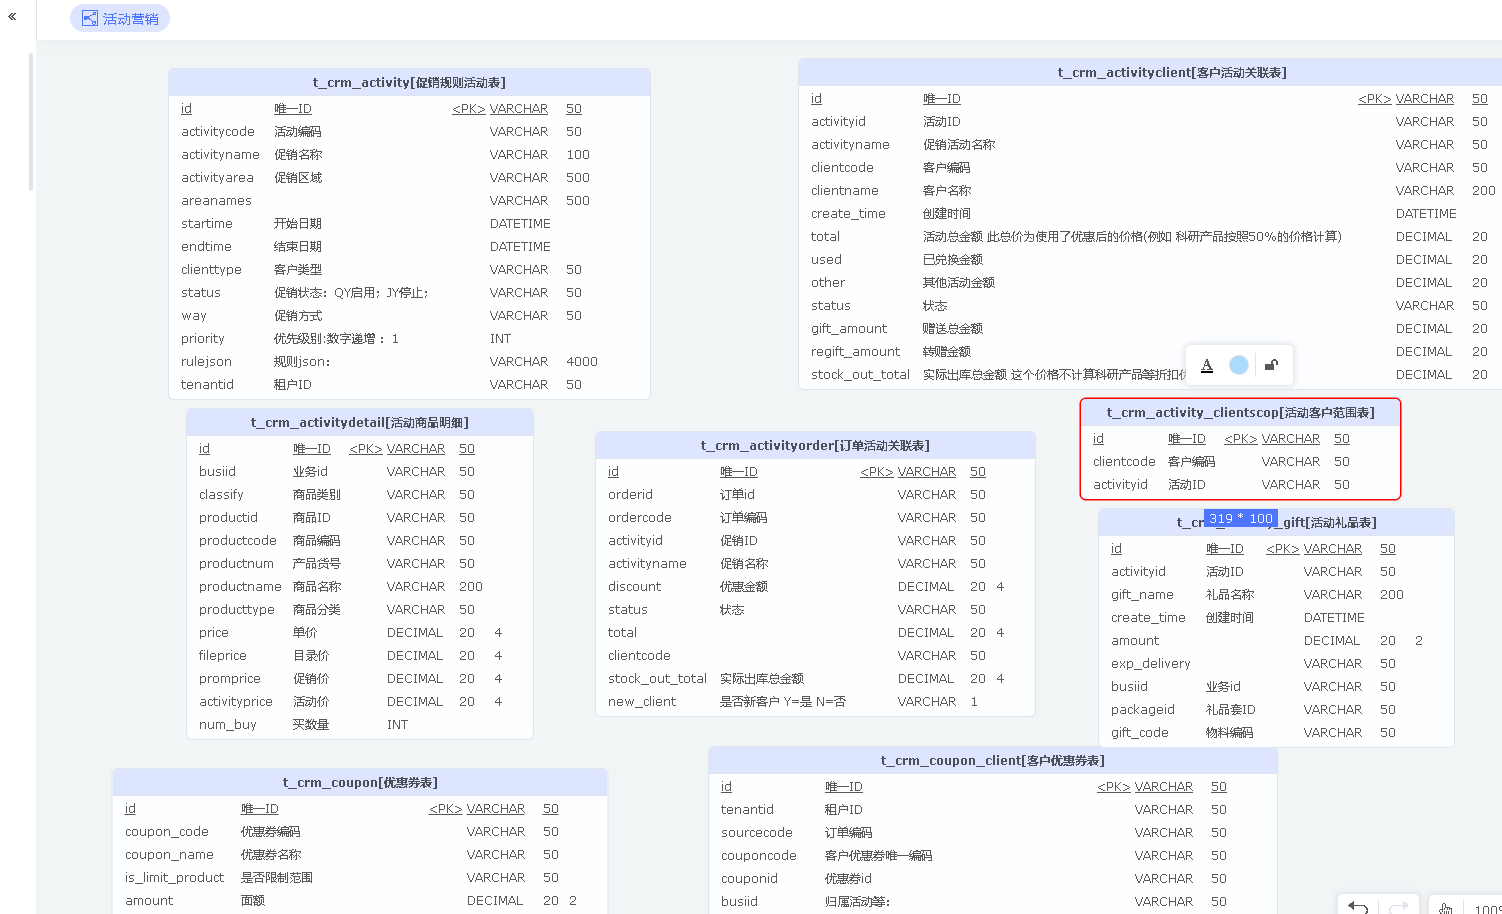Click the t_crm_activityorder table title
Screen dimensions: 1502x914
815,446
